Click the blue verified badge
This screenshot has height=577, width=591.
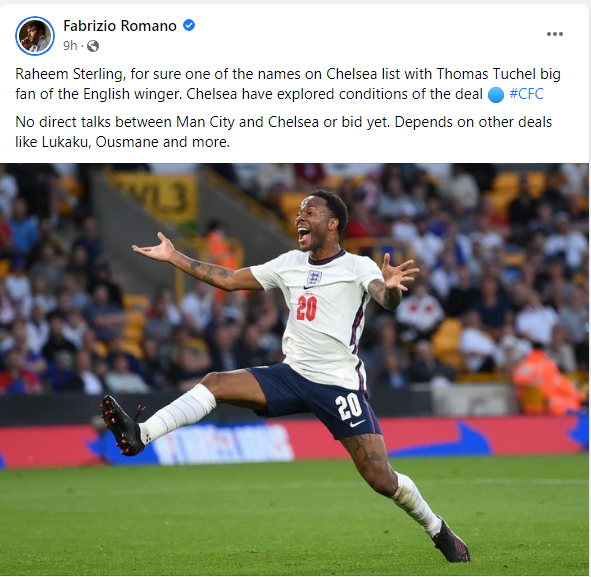coord(189,26)
